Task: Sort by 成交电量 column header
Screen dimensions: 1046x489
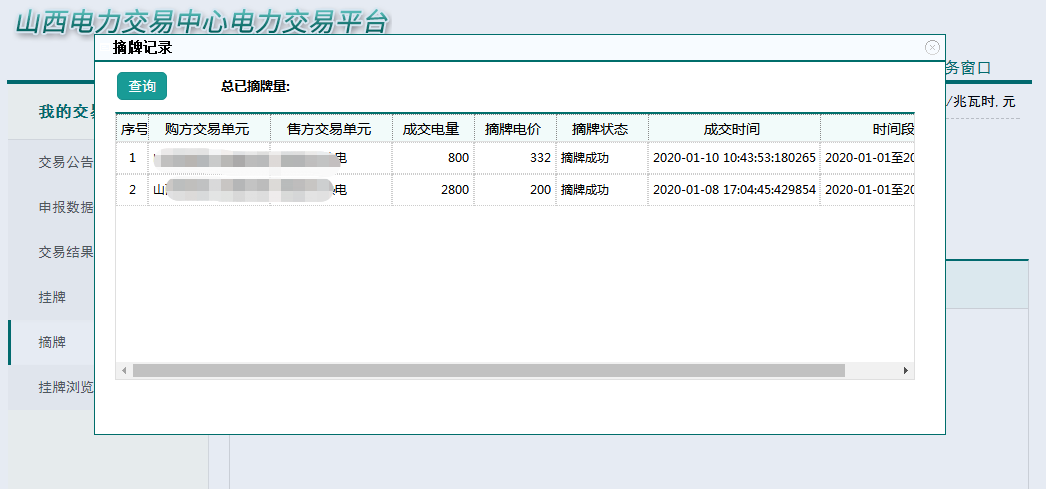Action: coord(431,129)
